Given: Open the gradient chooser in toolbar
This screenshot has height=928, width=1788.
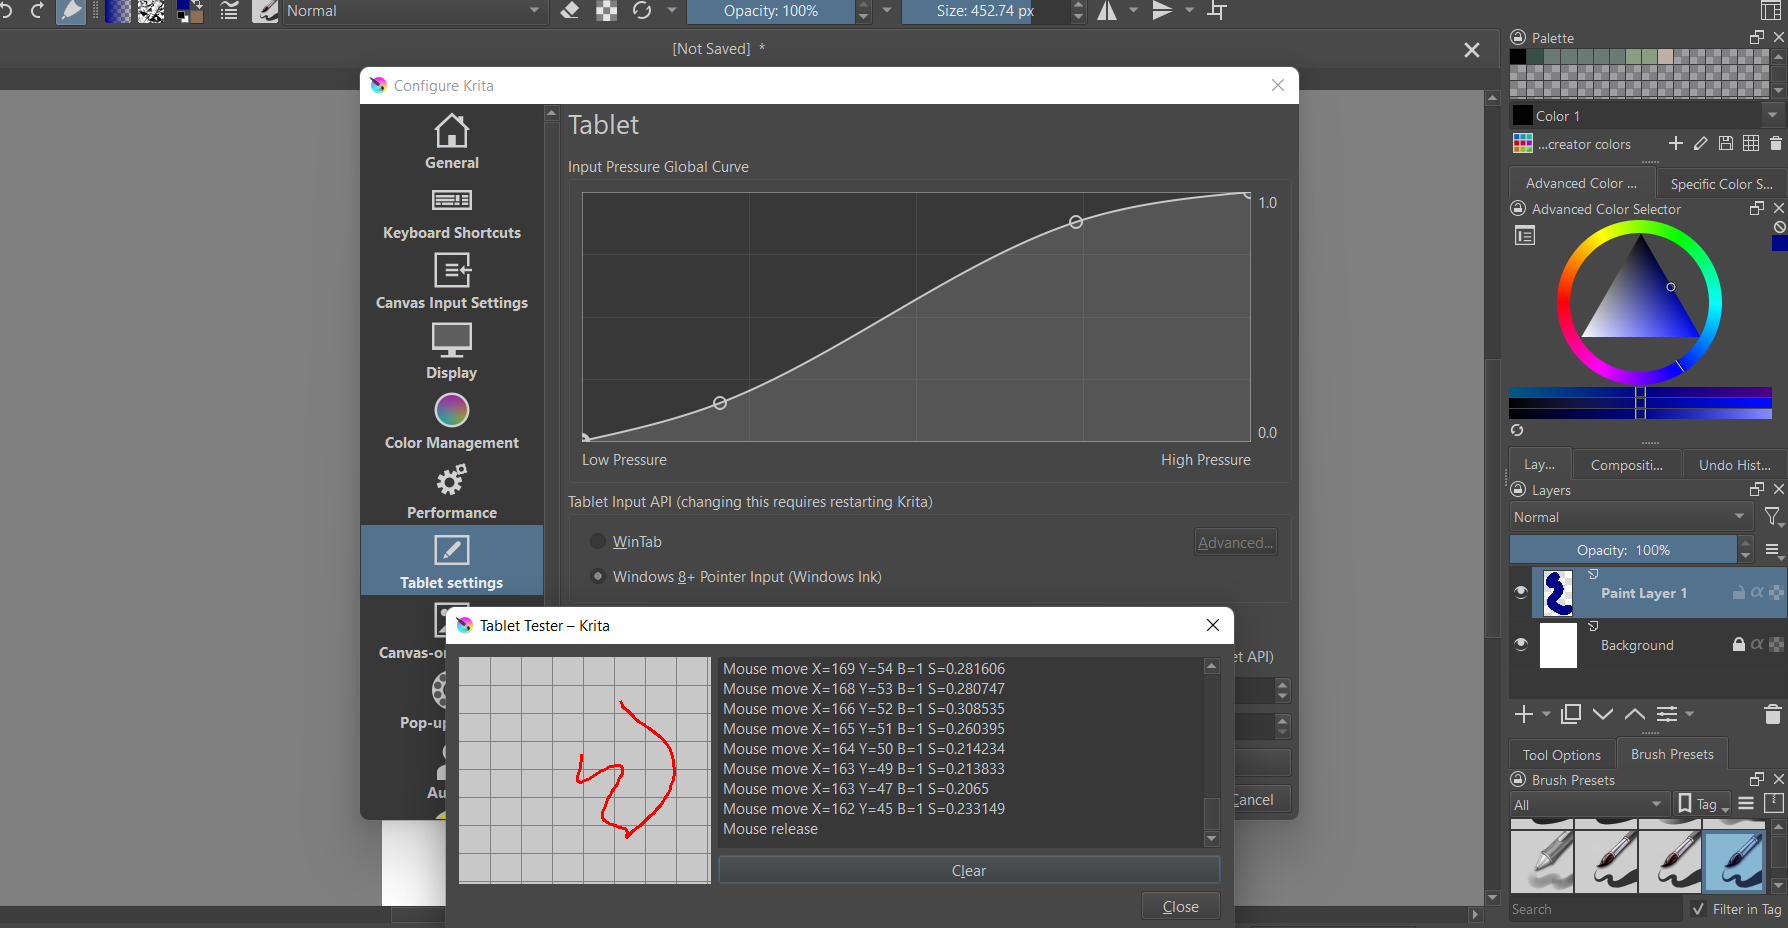Looking at the screenshot, I should pos(118,11).
